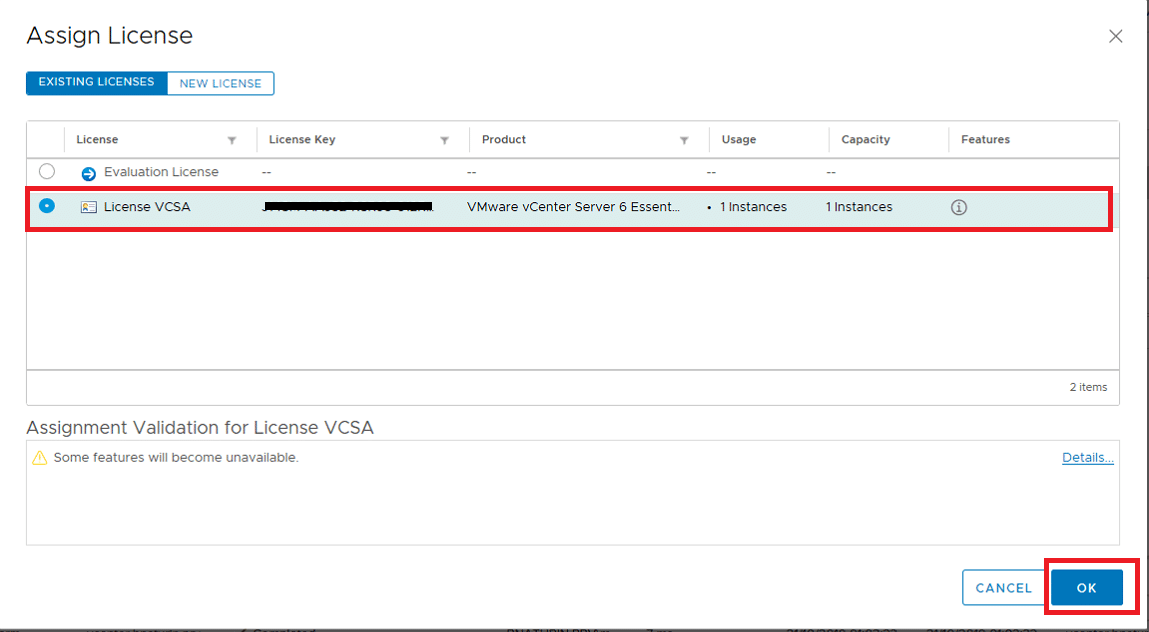The width and height of the screenshot is (1149, 632).
Task: Click the capacity value of License VCSA
Action: (859, 207)
